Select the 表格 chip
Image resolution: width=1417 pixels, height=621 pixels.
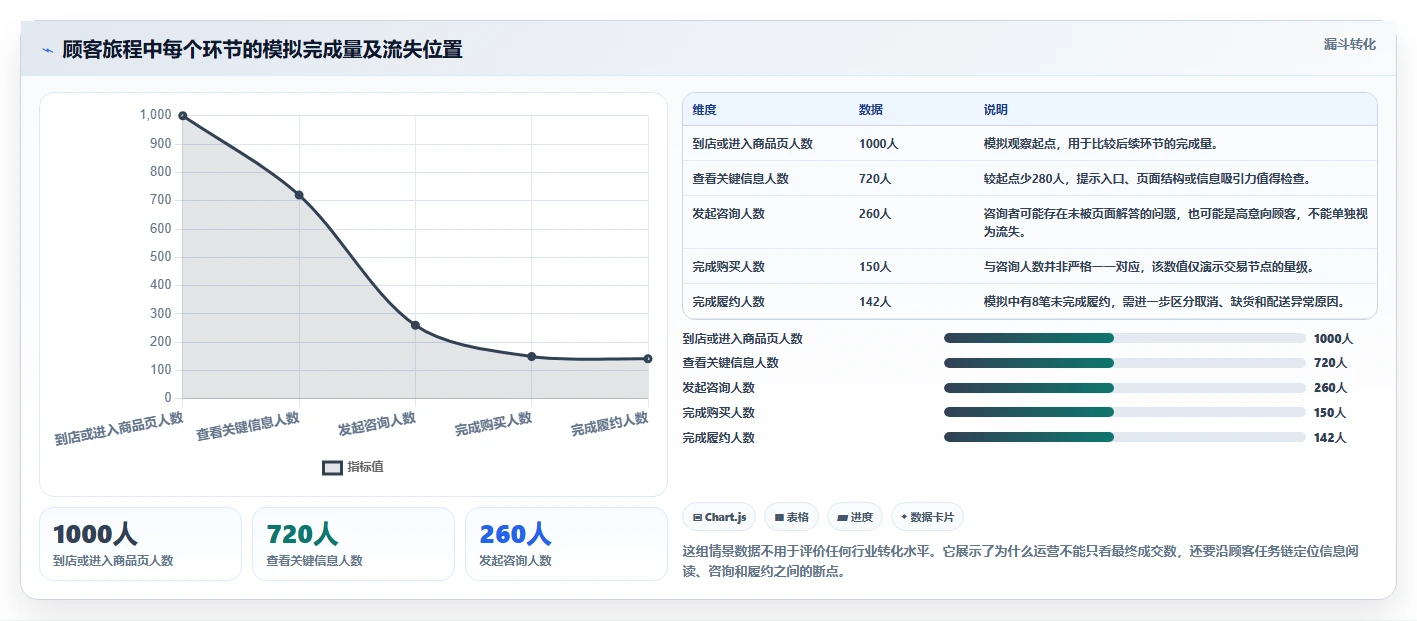pyautogui.click(x=791, y=517)
